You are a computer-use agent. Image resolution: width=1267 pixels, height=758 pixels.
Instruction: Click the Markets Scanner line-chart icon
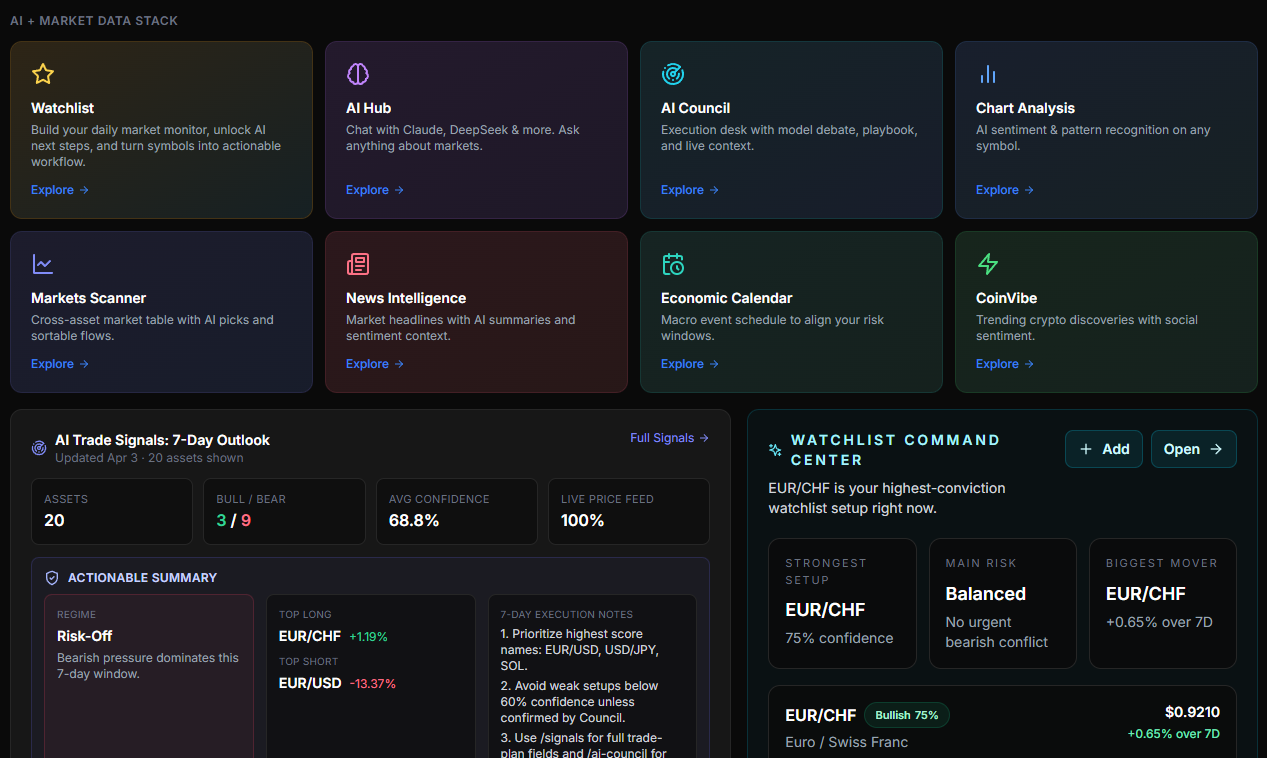pos(43,264)
